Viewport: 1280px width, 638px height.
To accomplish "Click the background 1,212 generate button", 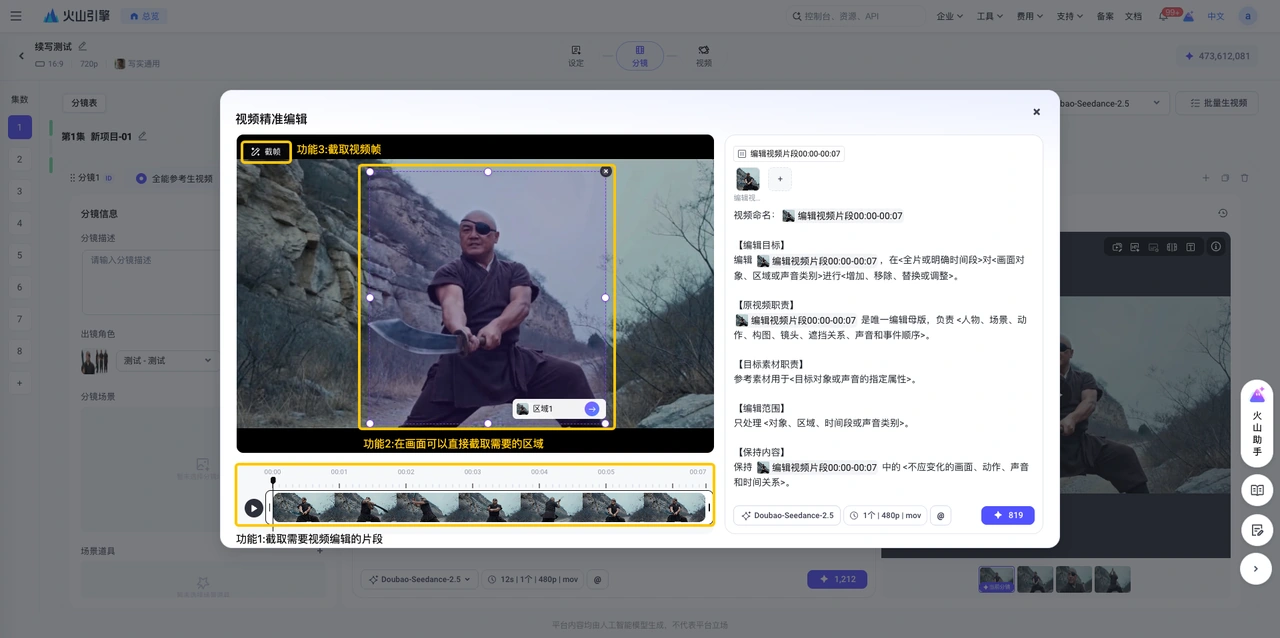I will pos(837,579).
